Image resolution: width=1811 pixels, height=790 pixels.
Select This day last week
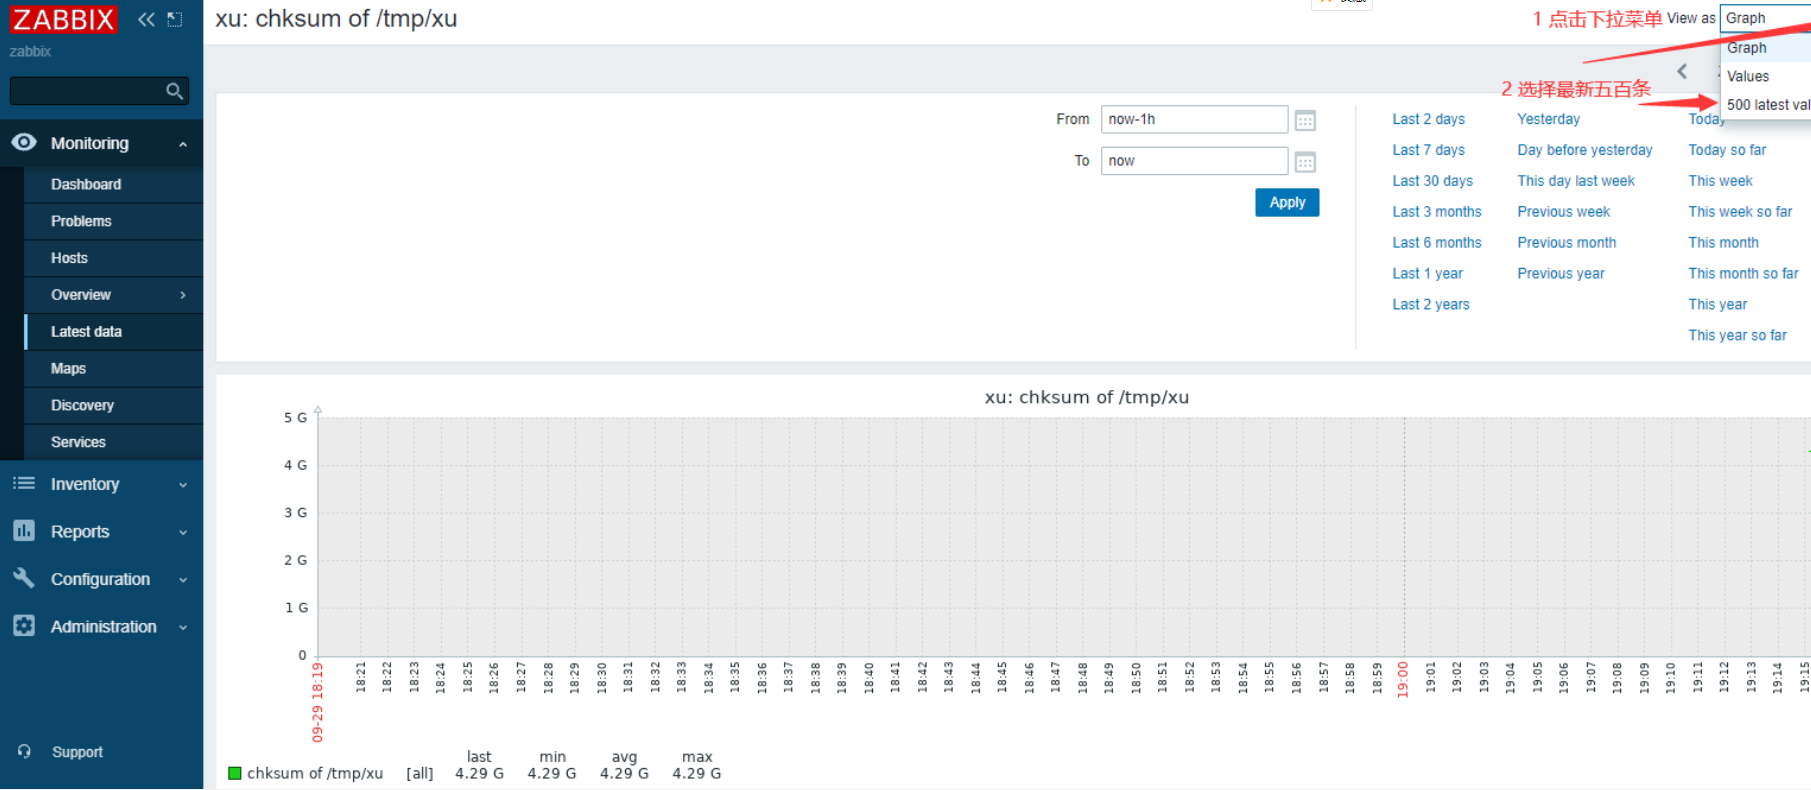coord(1576,181)
